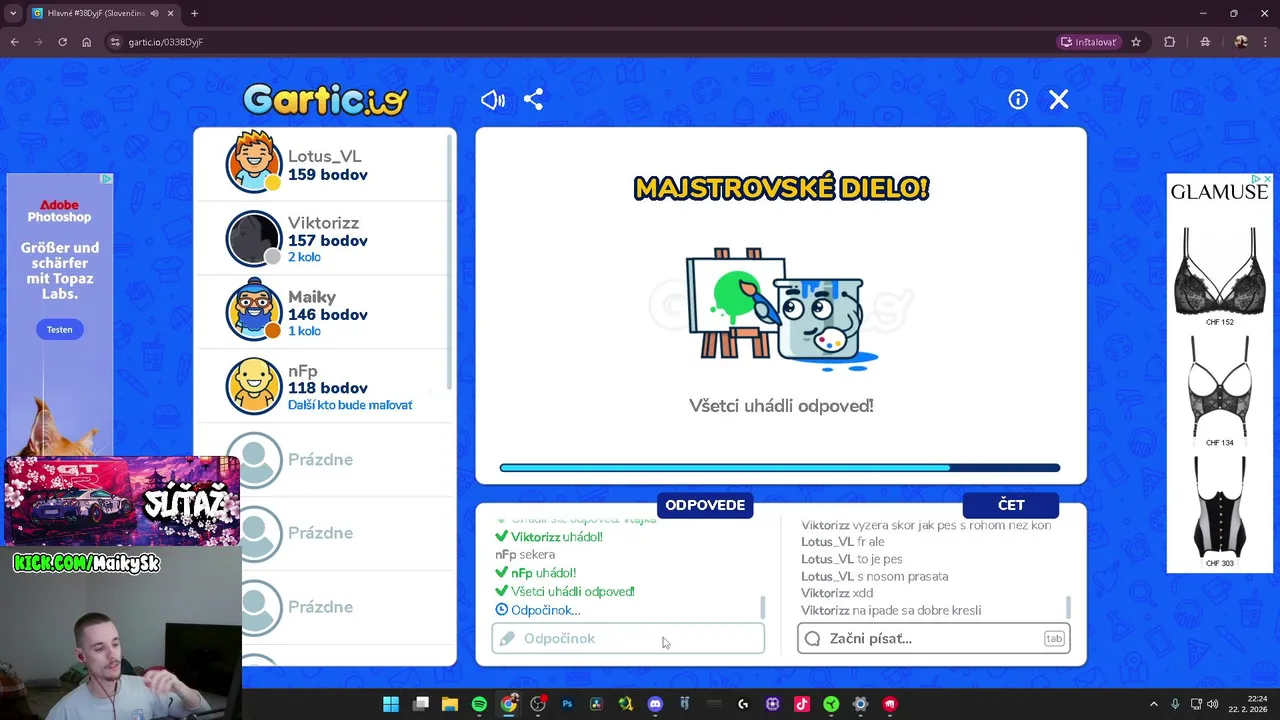Screen dimensions: 1280x720
Task: Open Chrome menu three dots
Action: 1266,42
